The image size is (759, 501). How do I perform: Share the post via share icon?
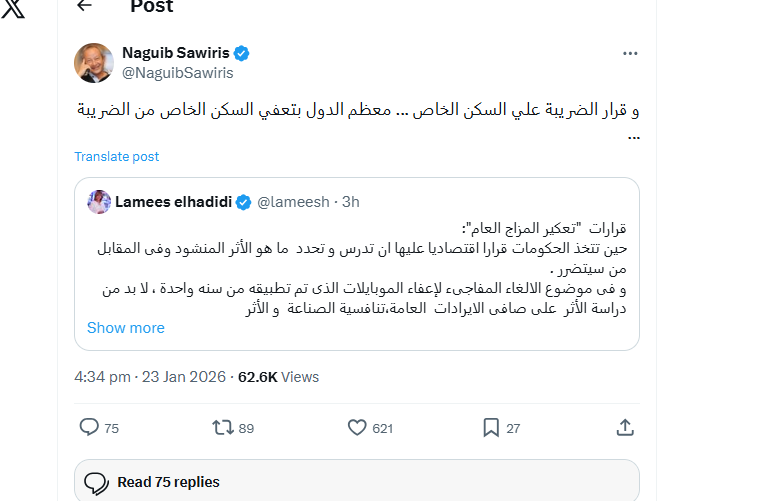(x=625, y=428)
